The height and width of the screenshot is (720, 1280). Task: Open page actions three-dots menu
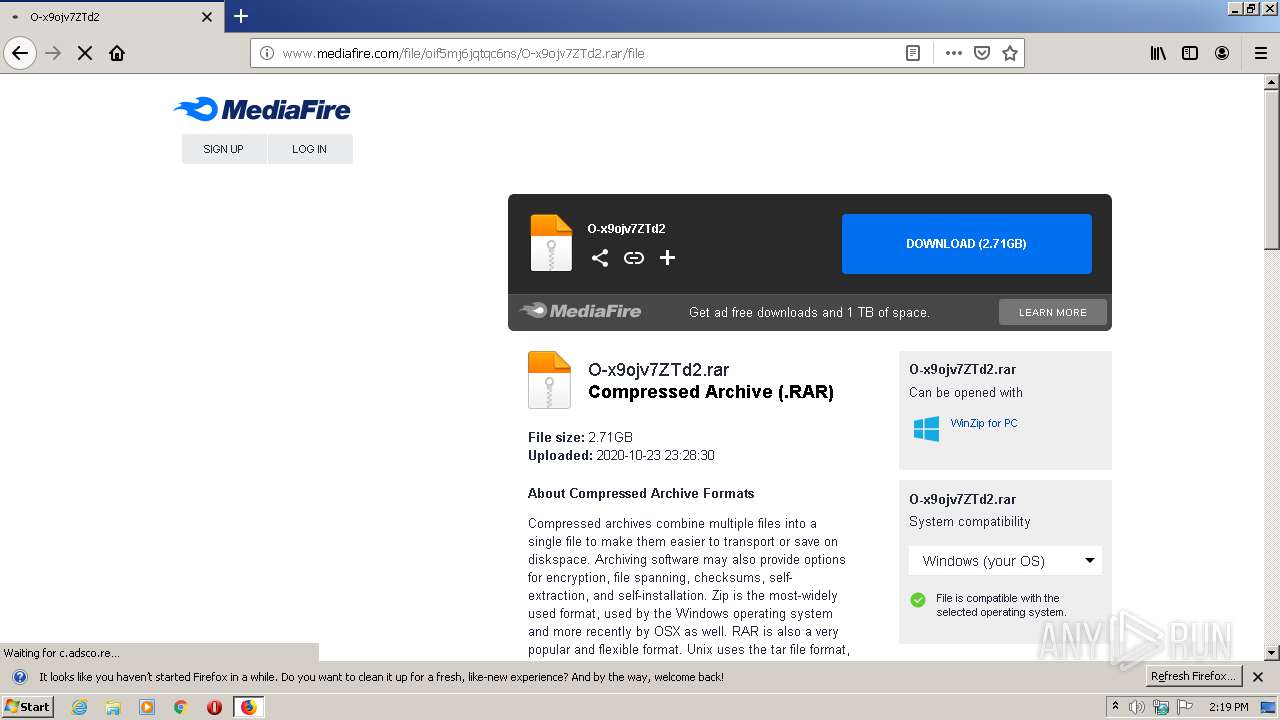pyautogui.click(x=954, y=53)
